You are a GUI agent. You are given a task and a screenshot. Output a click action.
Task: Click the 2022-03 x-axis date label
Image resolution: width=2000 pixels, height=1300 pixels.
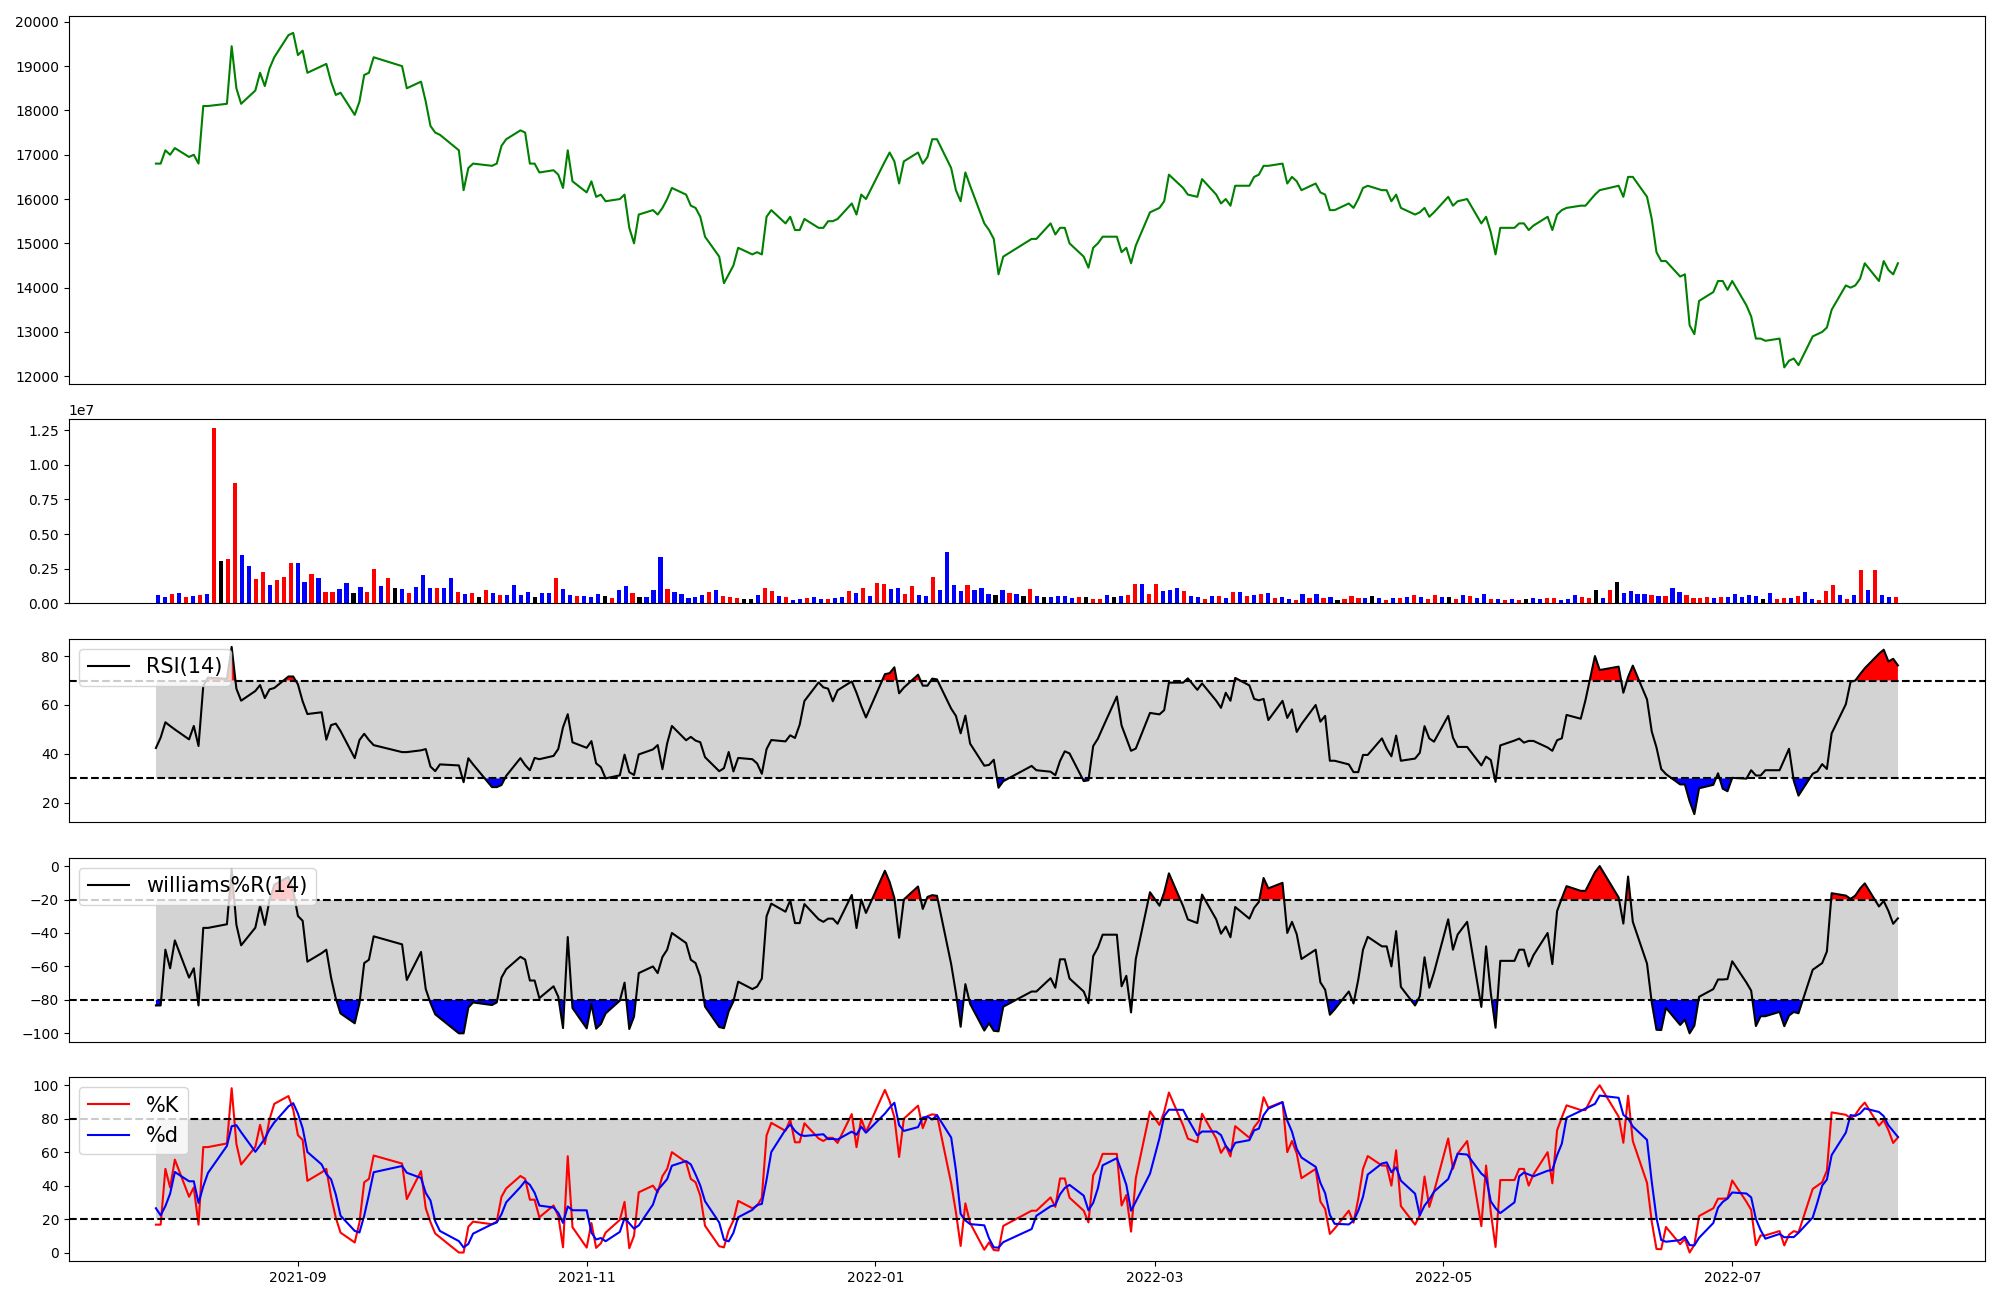[x=1155, y=1277]
